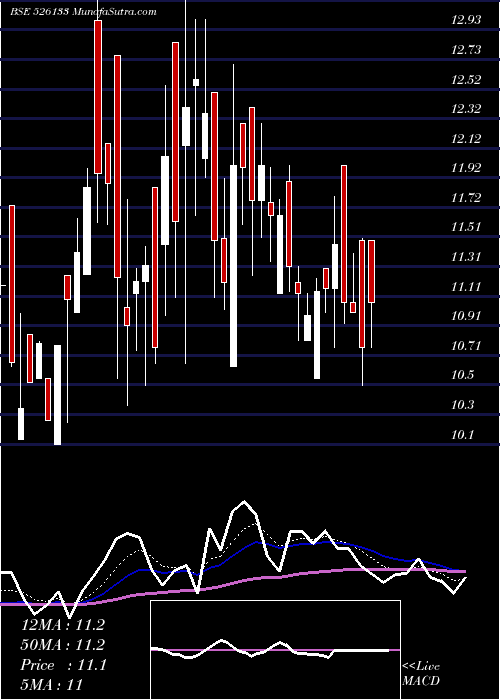Click the 11.72 price axis label
The image size is (500, 700).
[x=466, y=197]
